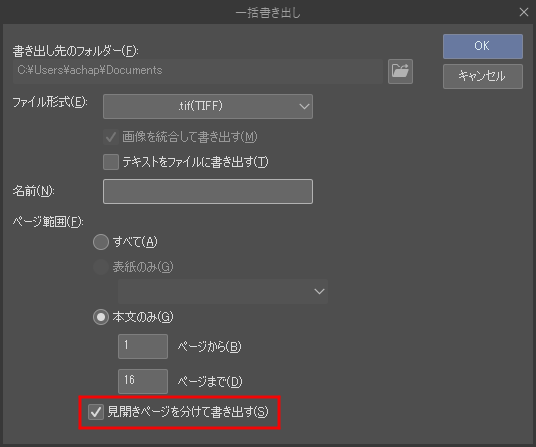Click the end page field showing 16

point(143,381)
